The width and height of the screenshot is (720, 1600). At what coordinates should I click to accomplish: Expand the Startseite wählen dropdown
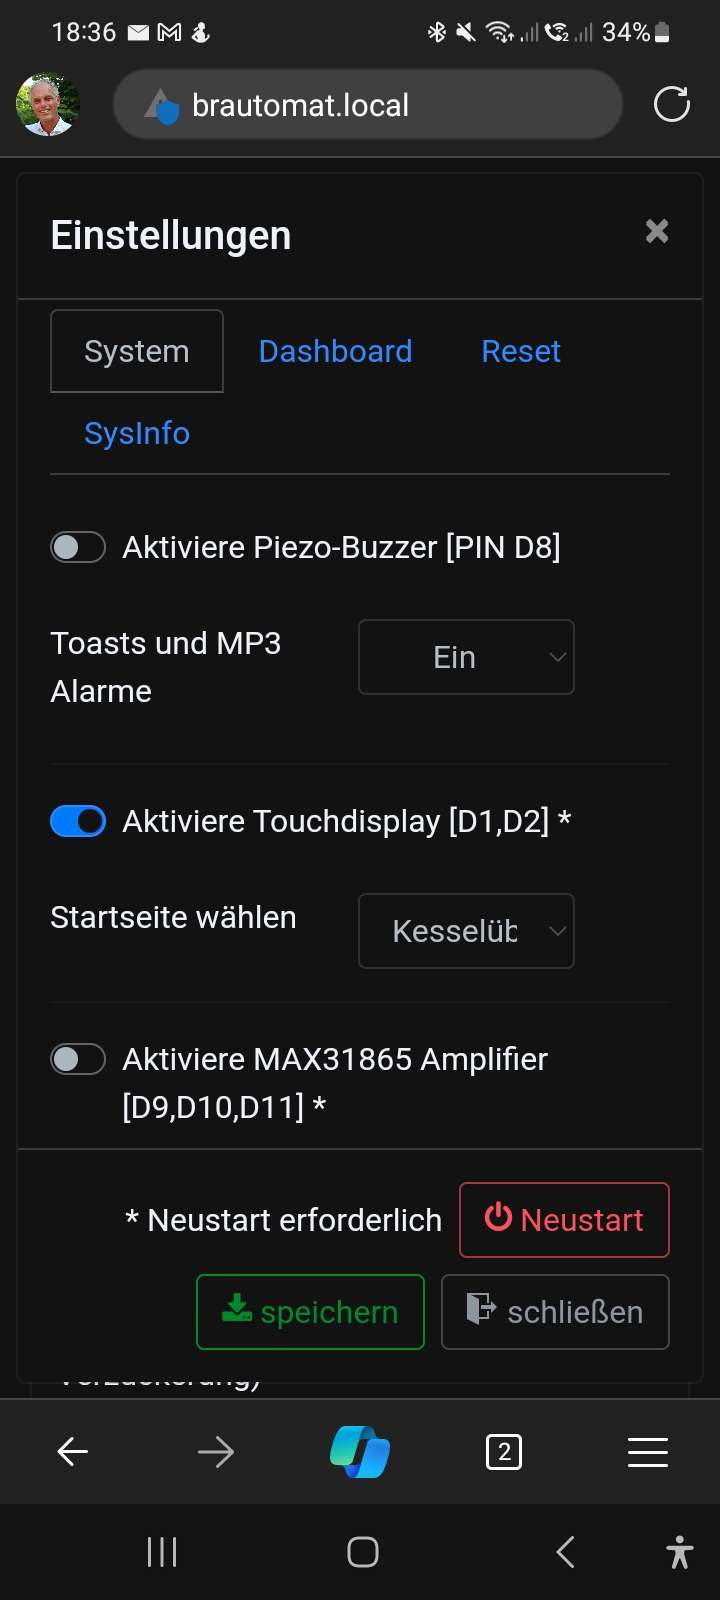(466, 931)
